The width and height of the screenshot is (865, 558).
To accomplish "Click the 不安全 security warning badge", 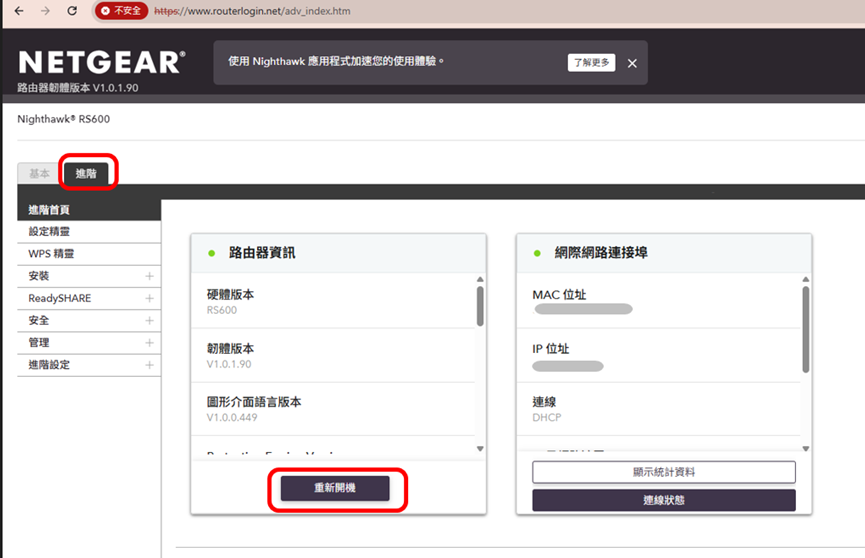I will [x=121, y=10].
